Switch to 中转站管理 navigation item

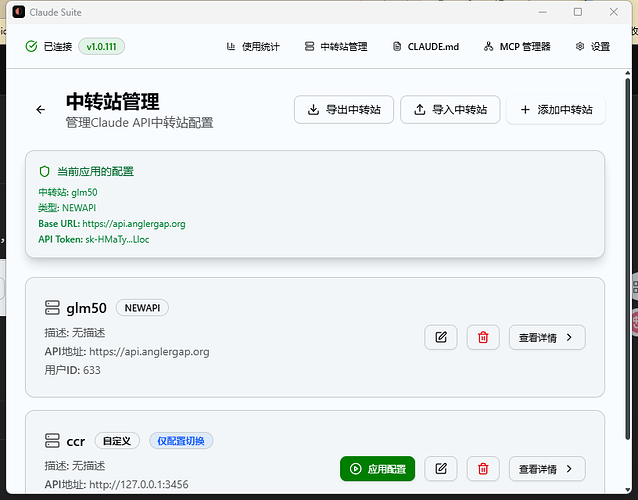point(336,47)
